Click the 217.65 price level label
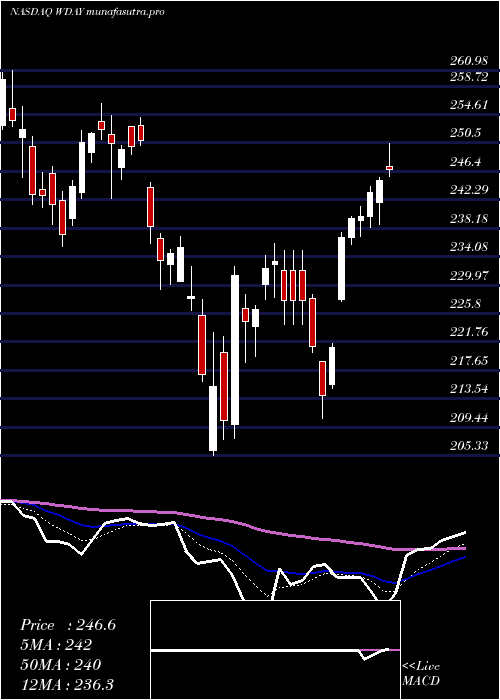 (x=469, y=361)
